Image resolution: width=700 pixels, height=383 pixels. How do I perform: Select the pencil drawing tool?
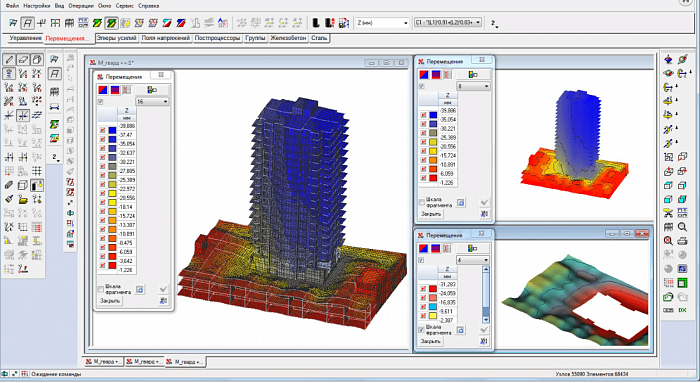[x=9, y=59]
